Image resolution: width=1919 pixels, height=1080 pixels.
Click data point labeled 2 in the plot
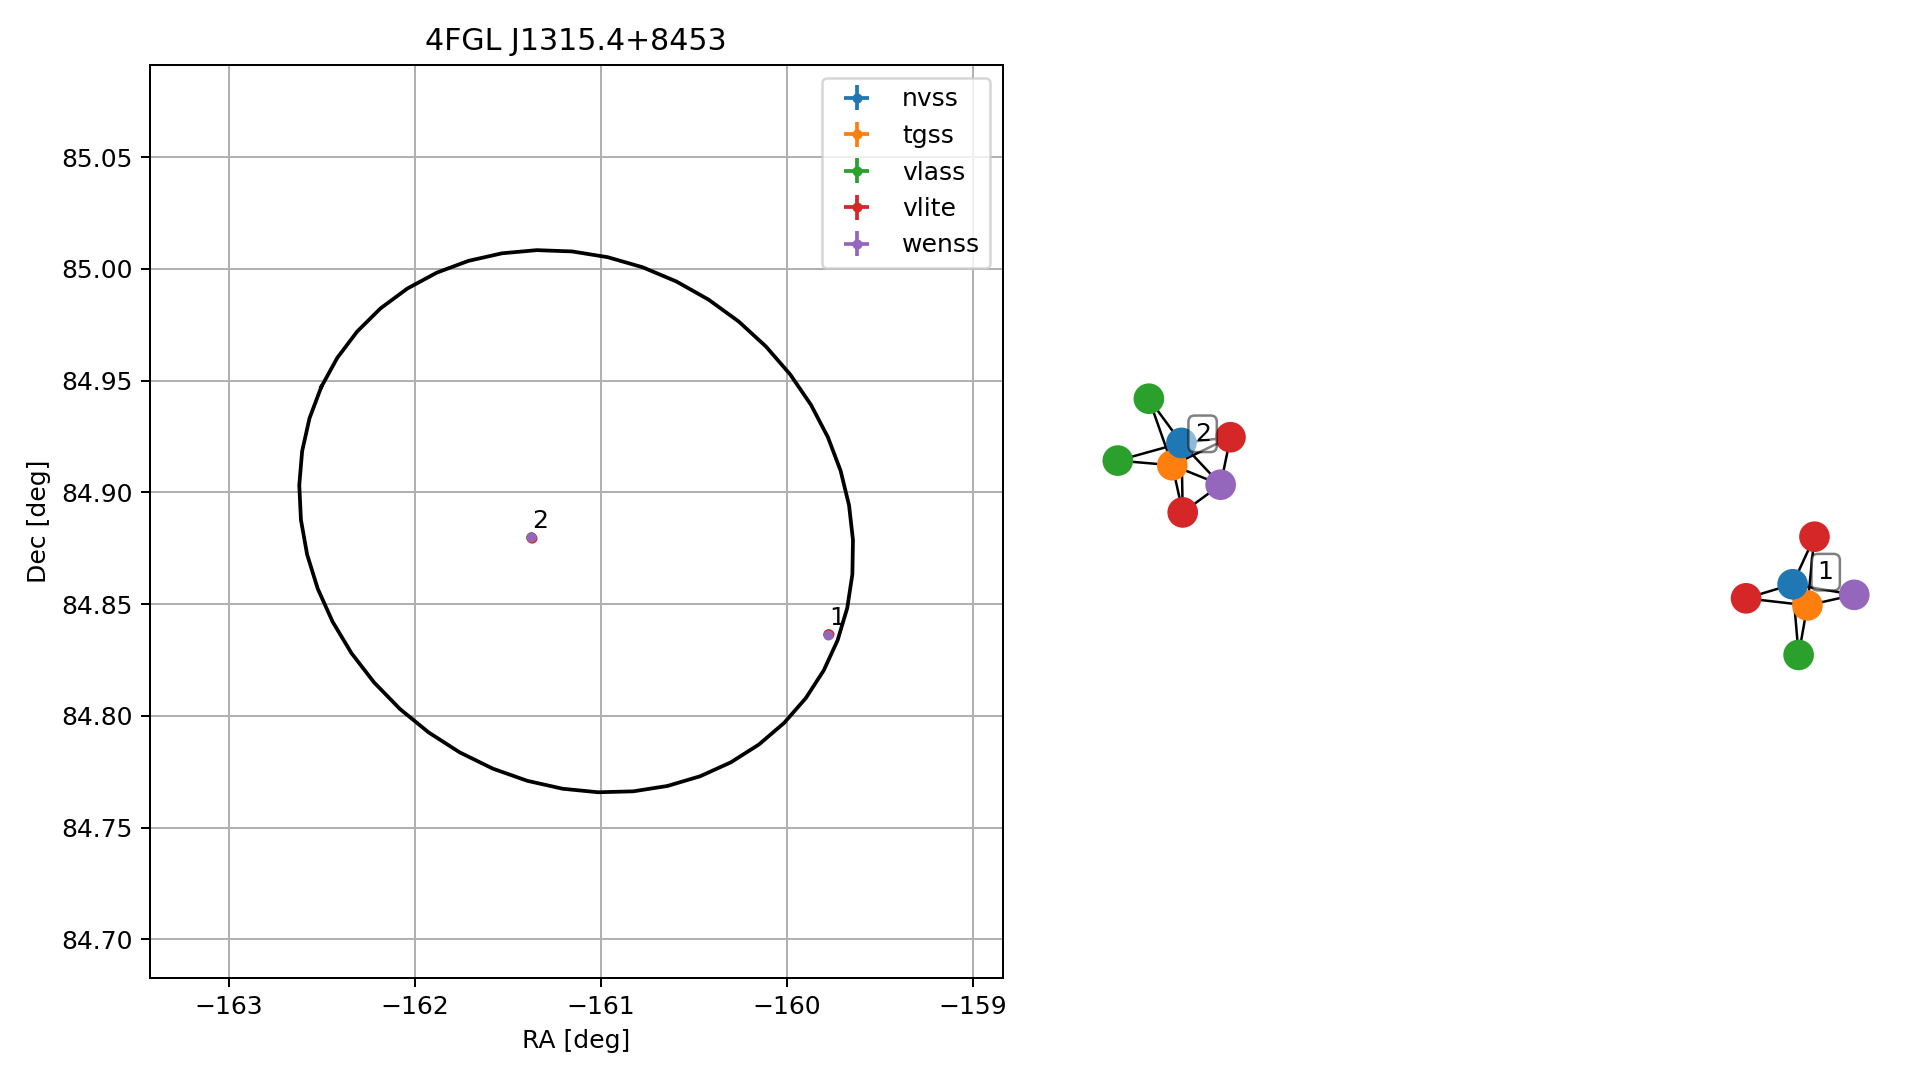point(532,538)
